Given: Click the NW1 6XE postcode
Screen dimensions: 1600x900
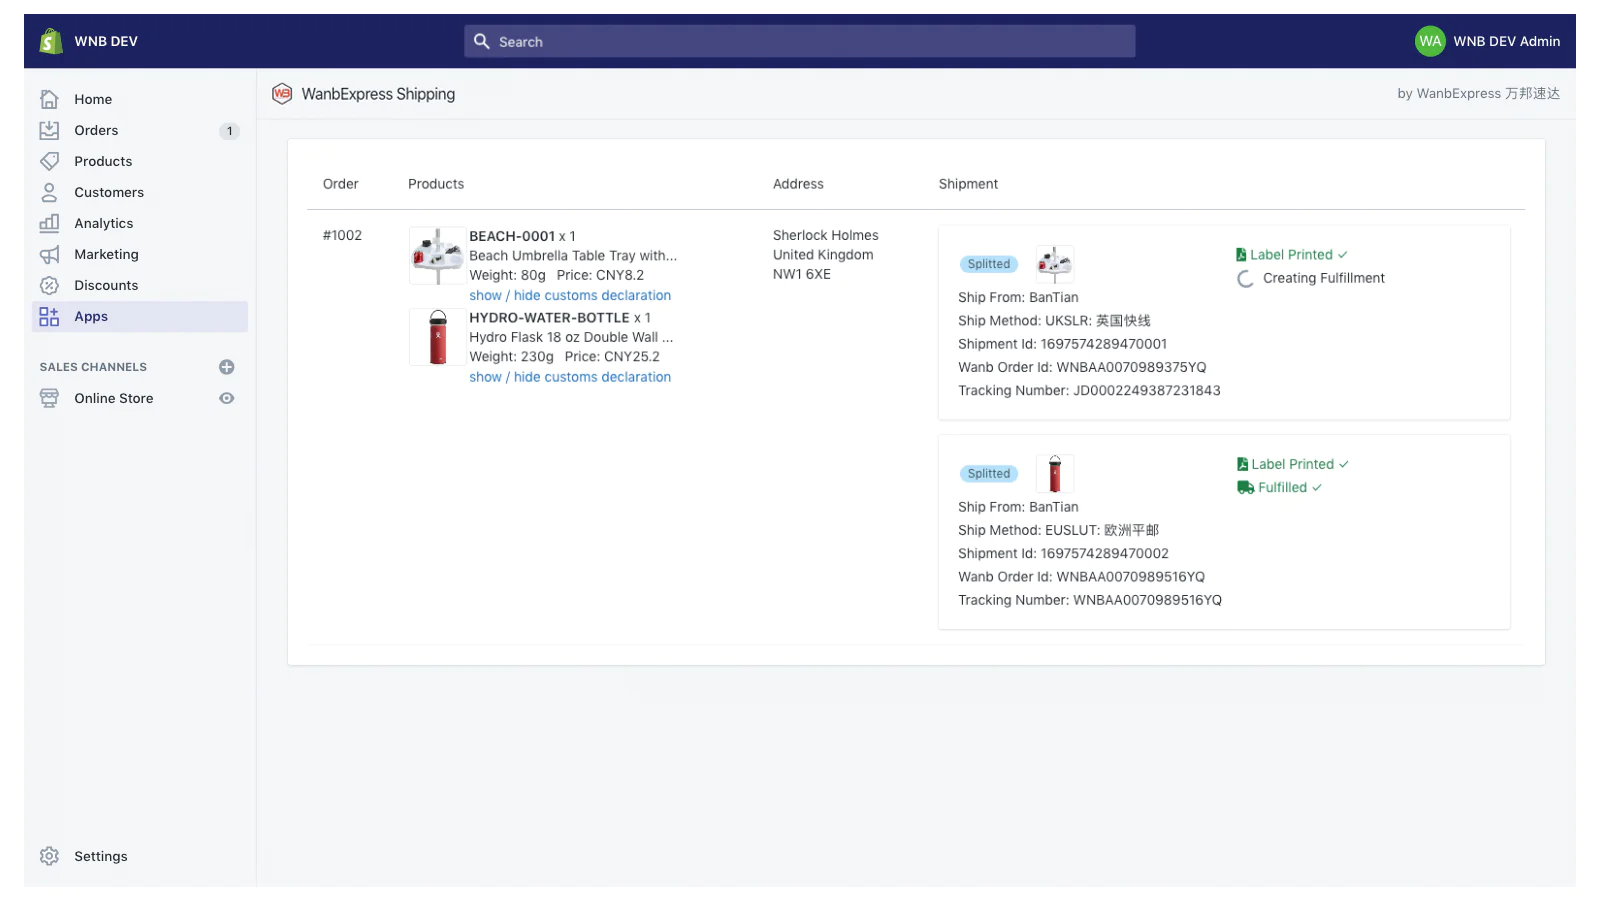Looking at the screenshot, I should tap(802, 274).
